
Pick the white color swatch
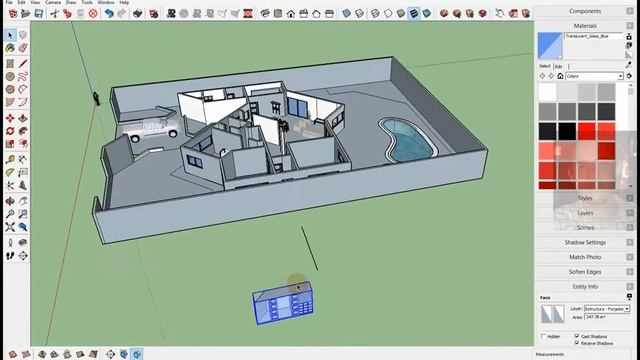tap(547, 92)
